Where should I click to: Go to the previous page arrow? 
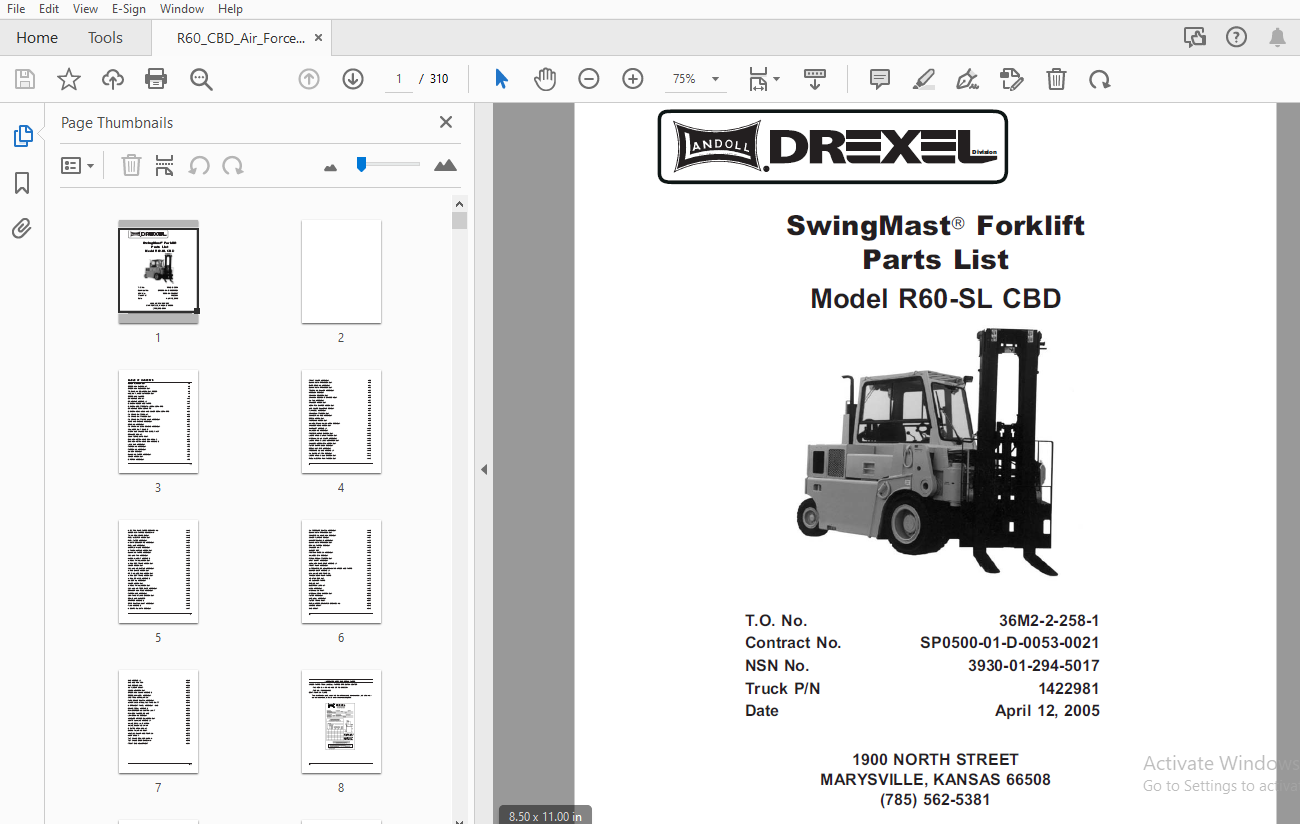click(309, 79)
